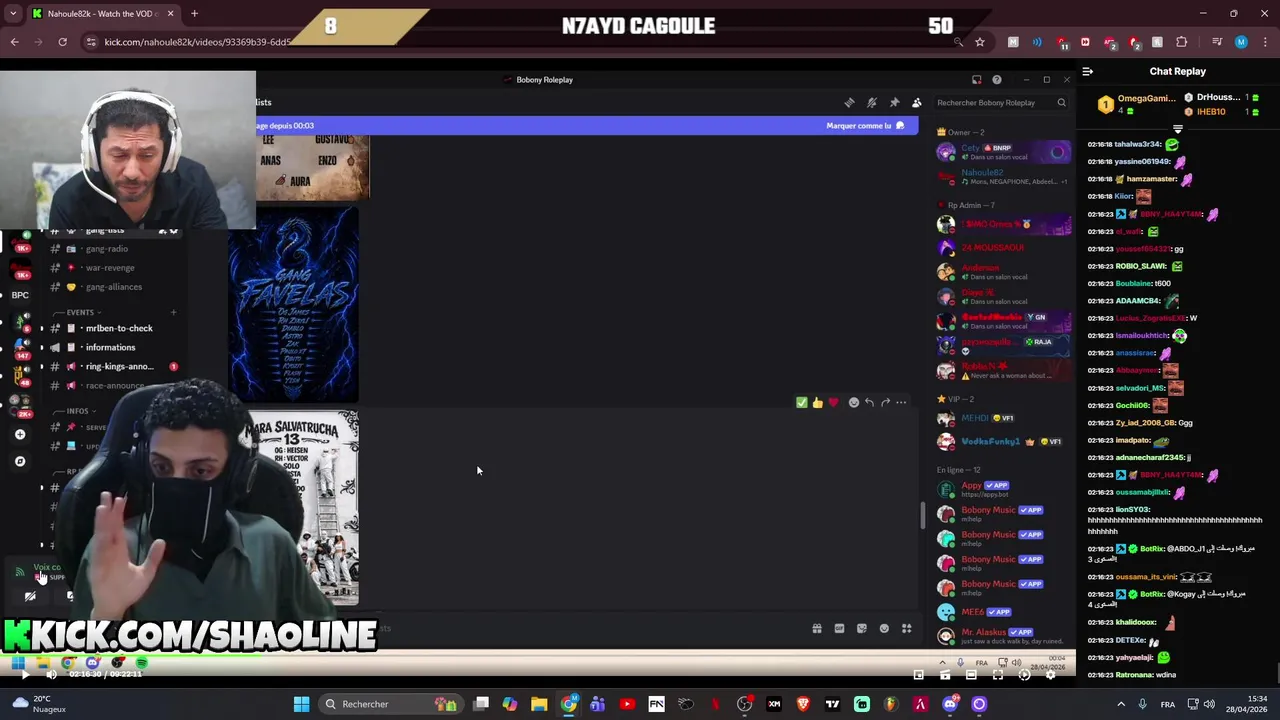Click the Rechercher Bobony Roleplay search field
The width and height of the screenshot is (1280, 720).
pos(1000,102)
